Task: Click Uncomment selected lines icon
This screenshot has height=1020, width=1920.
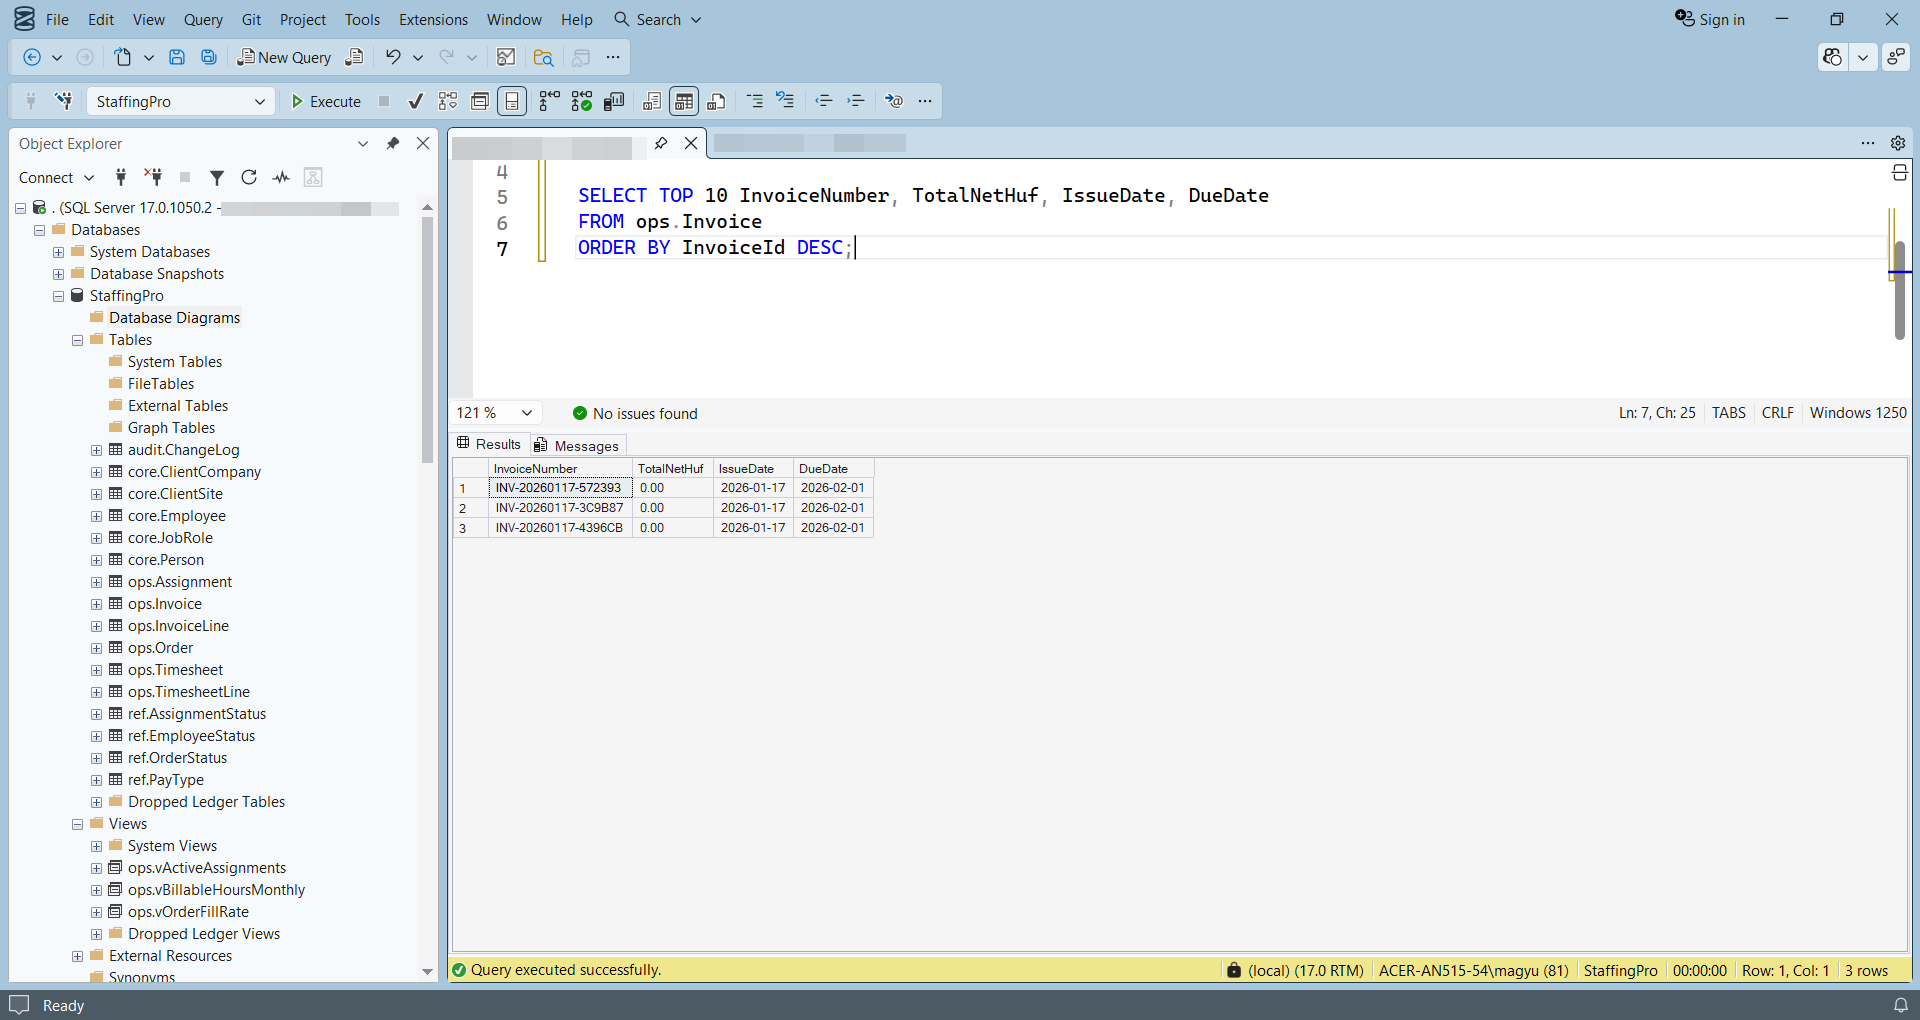Action: [x=786, y=101]
